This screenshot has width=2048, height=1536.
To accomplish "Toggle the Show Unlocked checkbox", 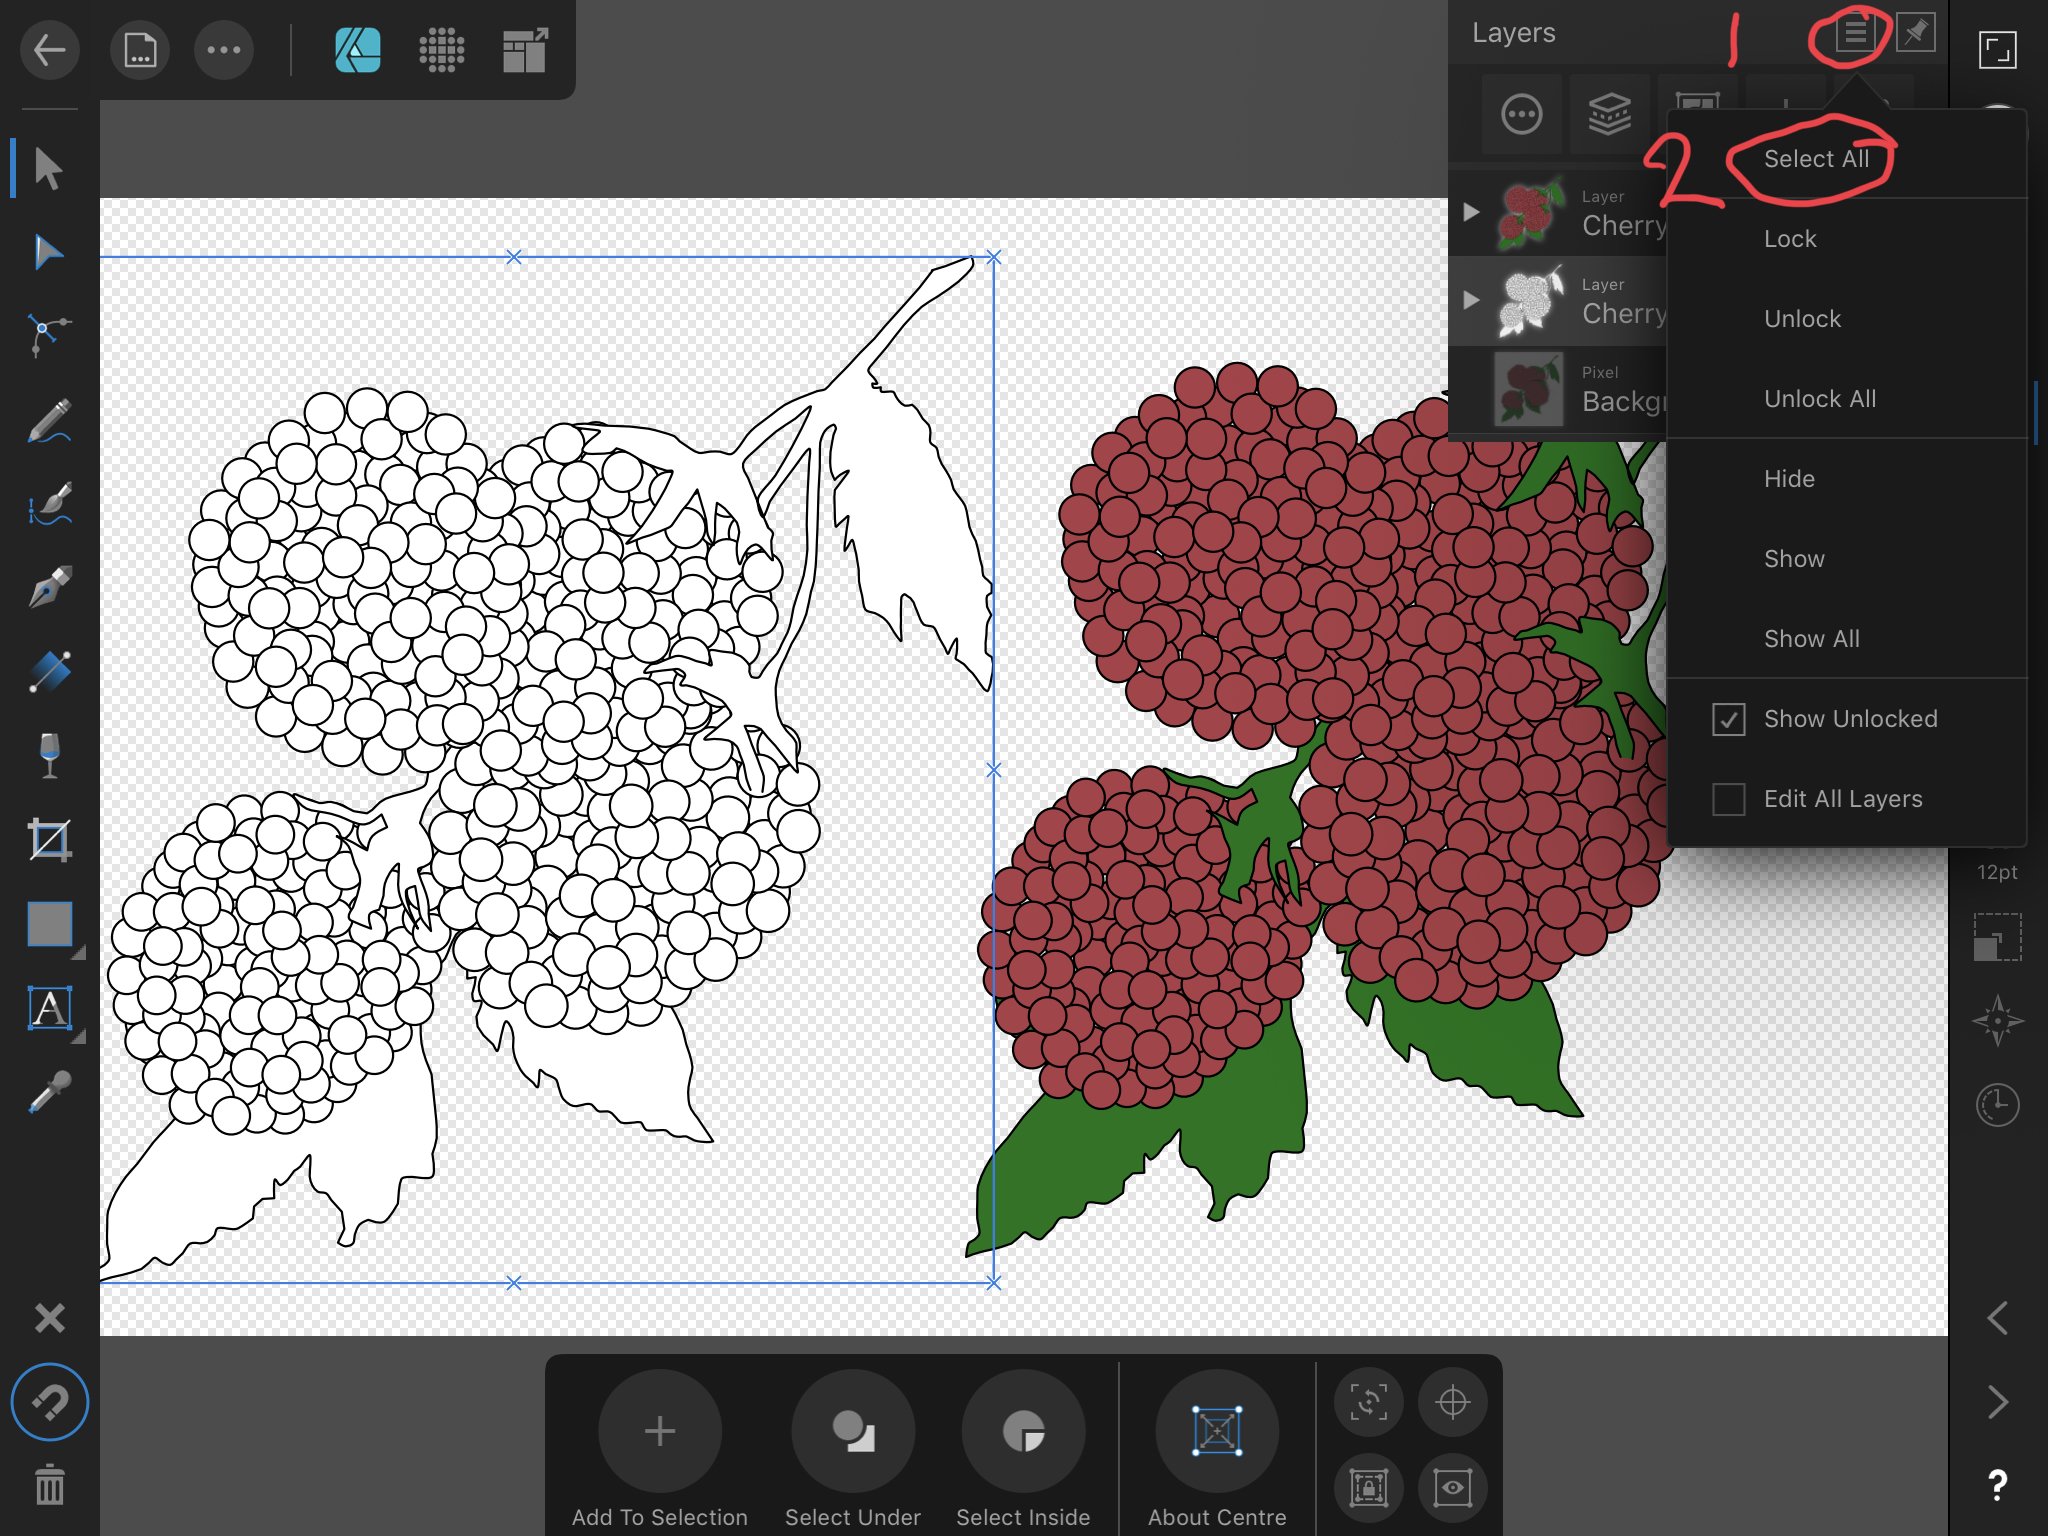I will [1729, 719].
